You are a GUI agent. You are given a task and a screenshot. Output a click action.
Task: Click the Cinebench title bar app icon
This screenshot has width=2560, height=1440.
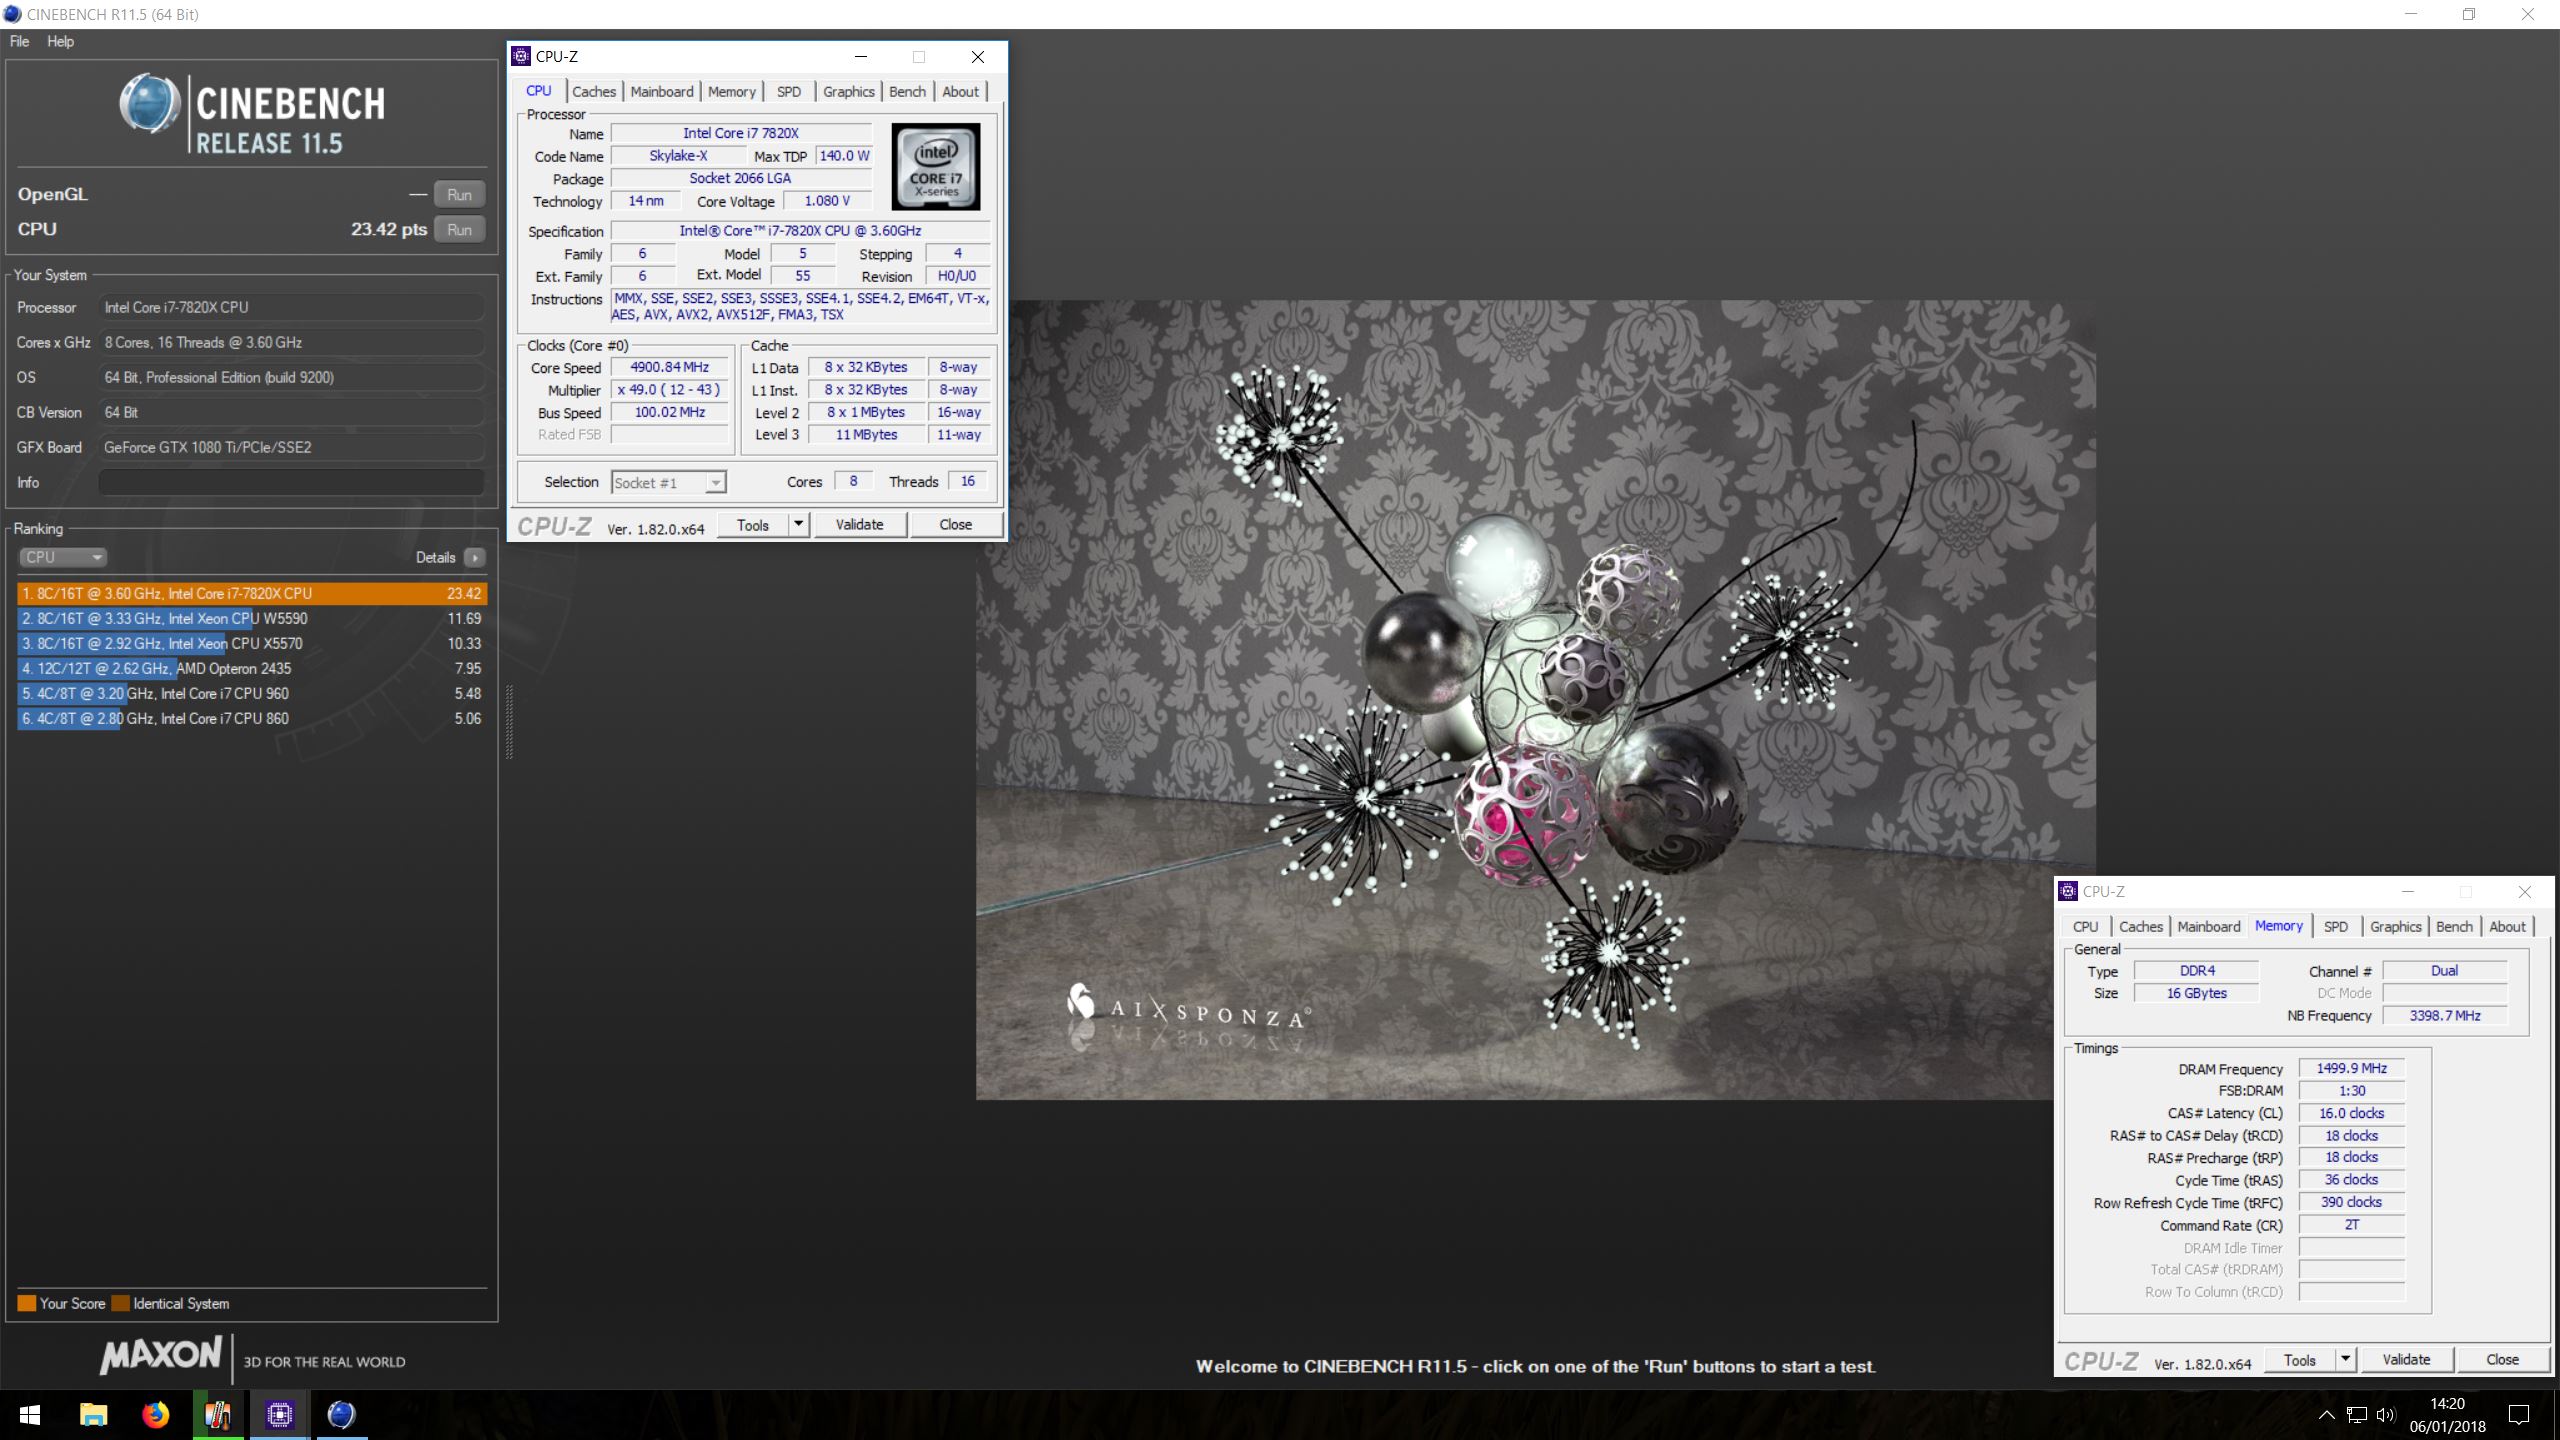[12, 14]
